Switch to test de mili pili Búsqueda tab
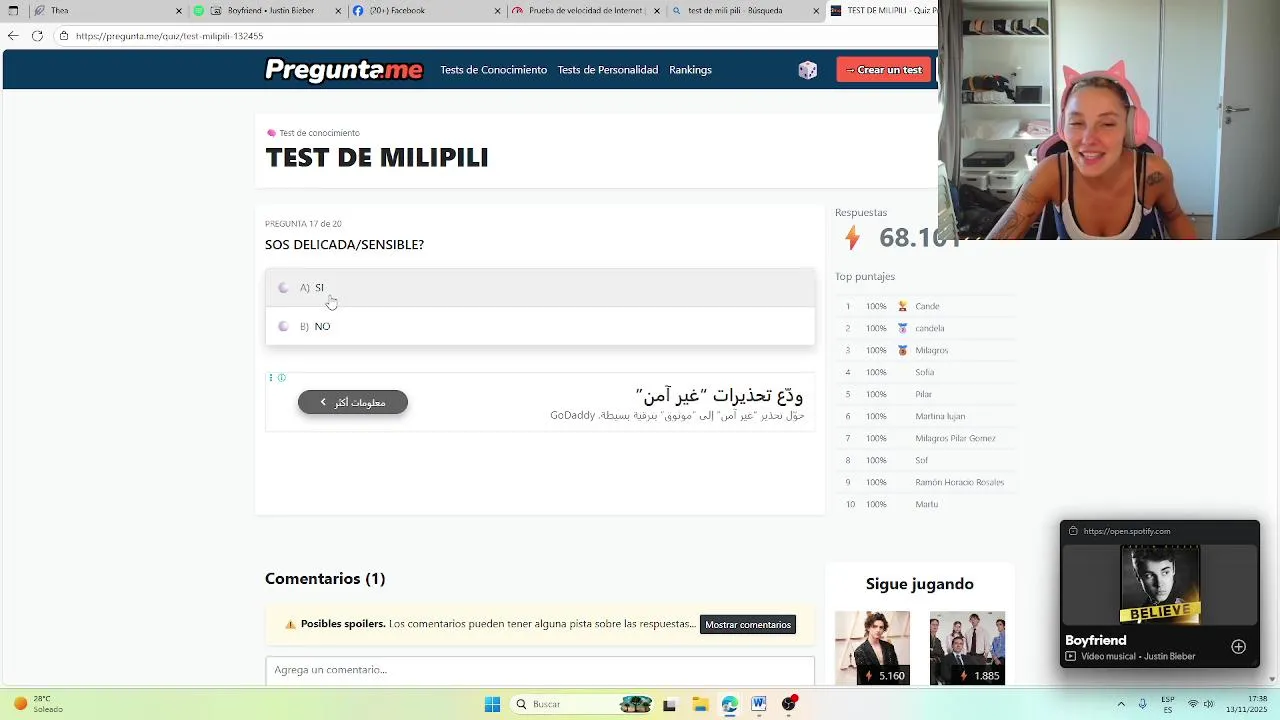The image size is (1280, 720). point(745,11)
